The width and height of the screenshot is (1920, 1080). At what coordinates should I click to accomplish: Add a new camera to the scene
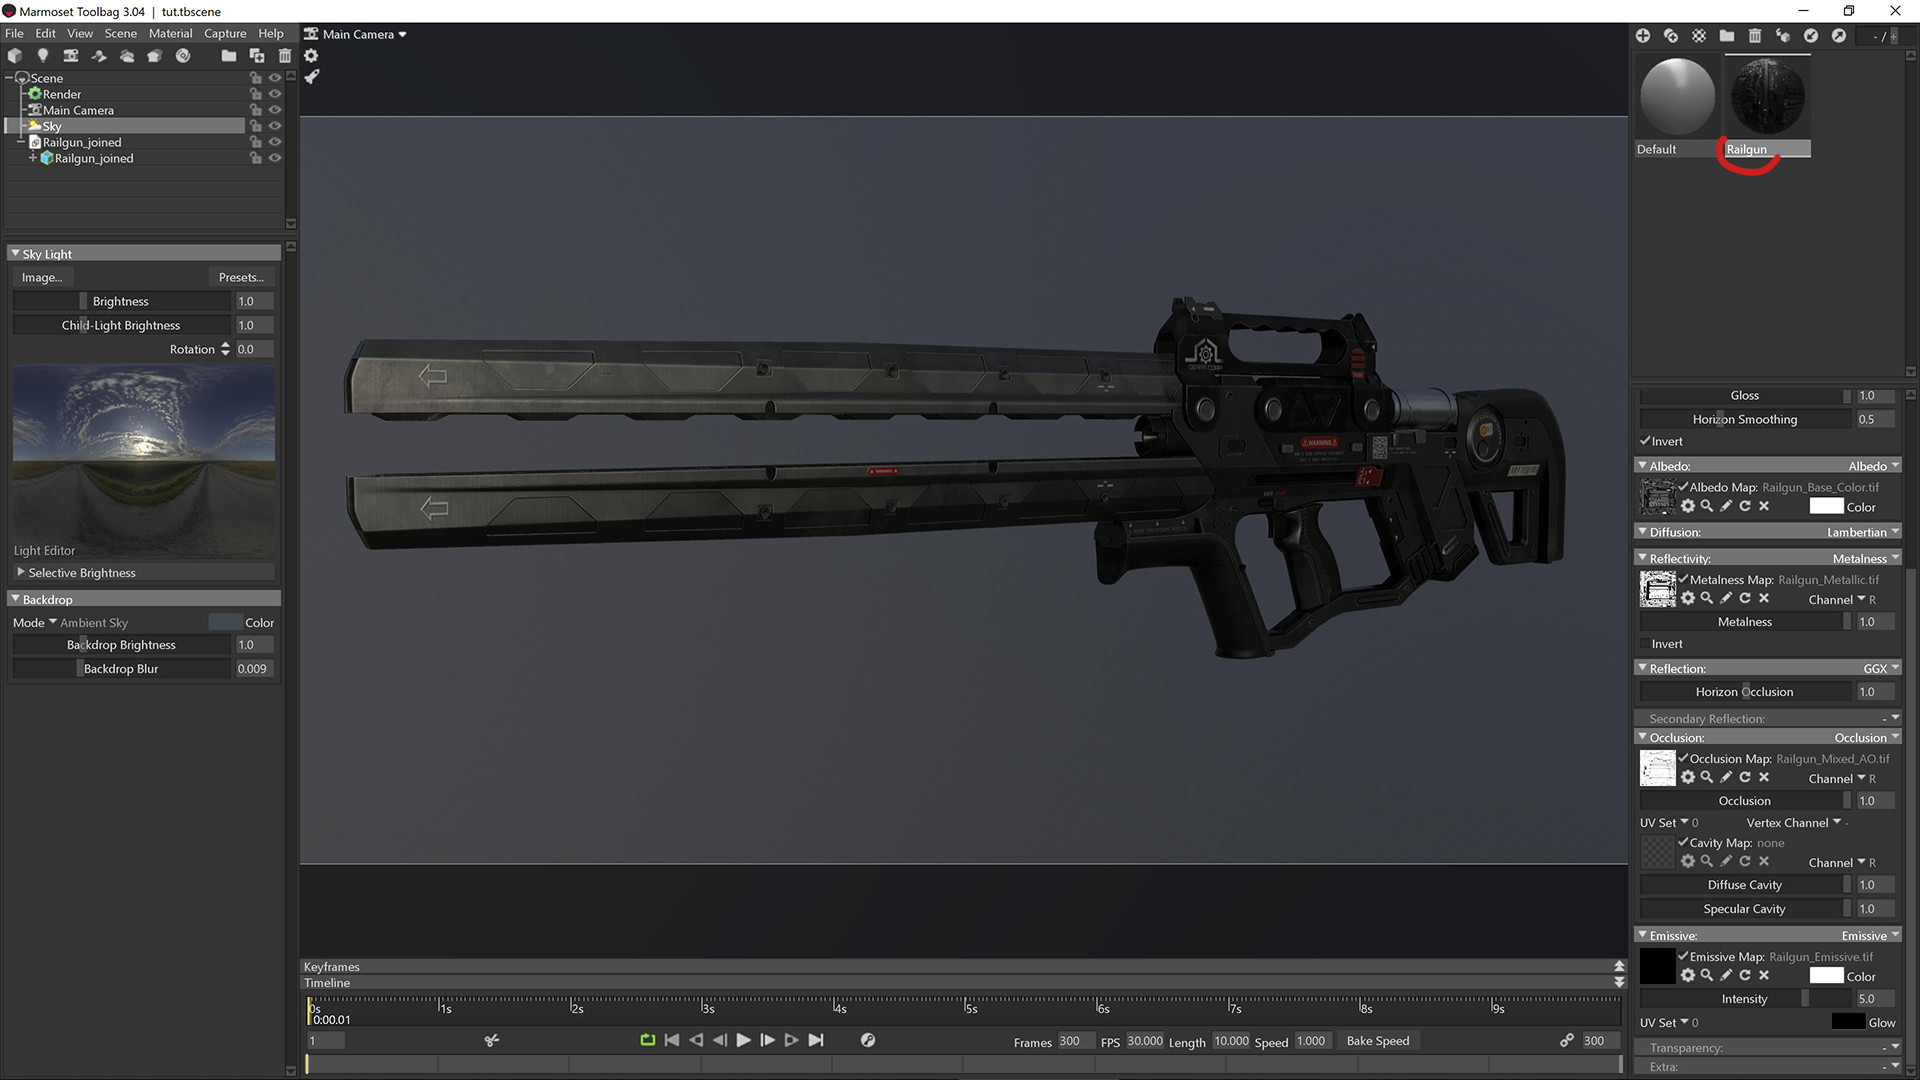(x=70, y=56)
